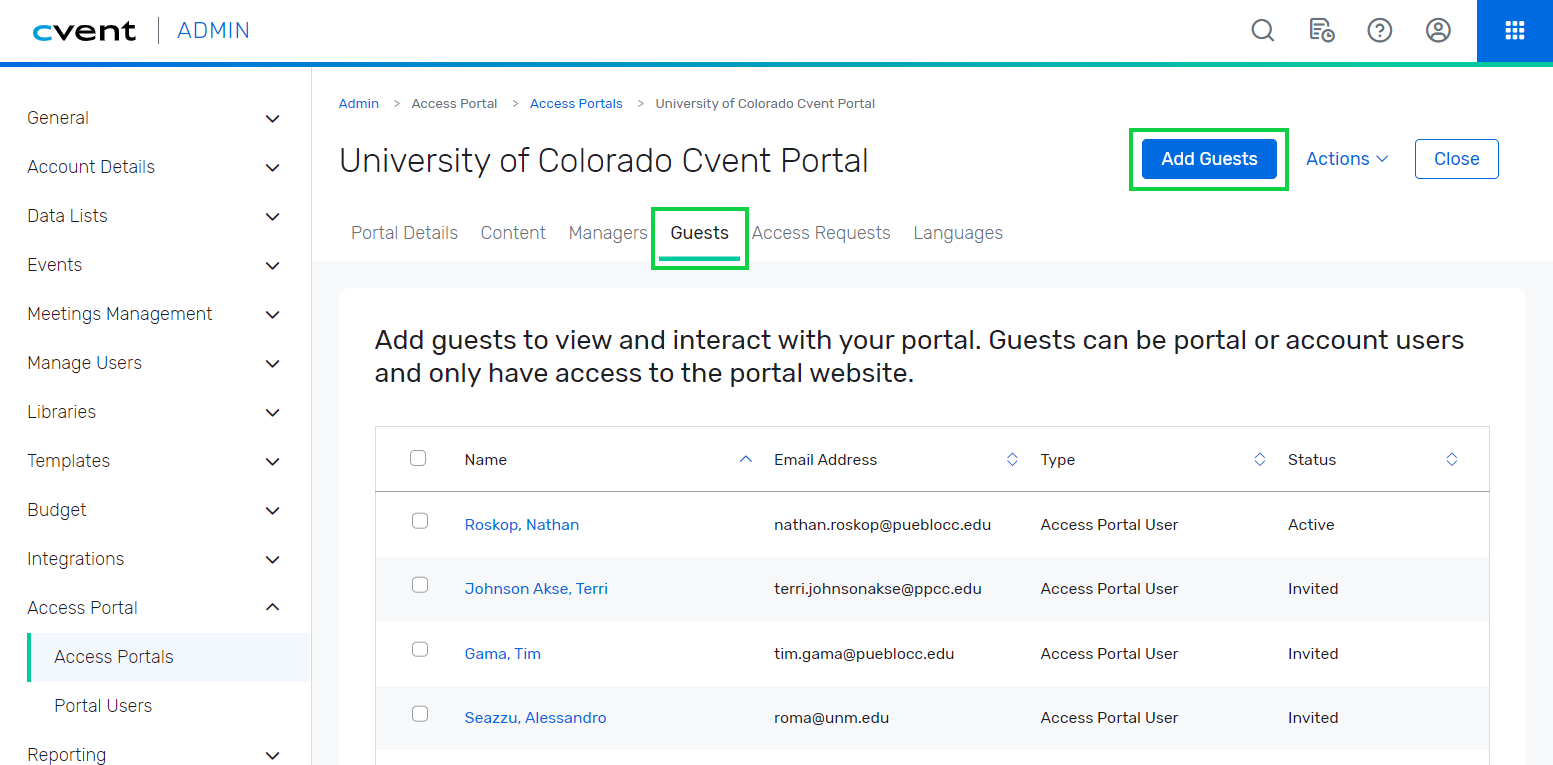
Task: Click the Close button
Action: point(1456,159)
